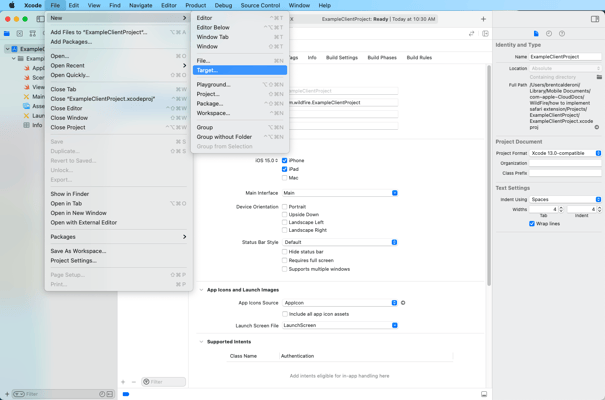
Task: Adjust the Tab width stepper
Action: click(x=561, y=209)
